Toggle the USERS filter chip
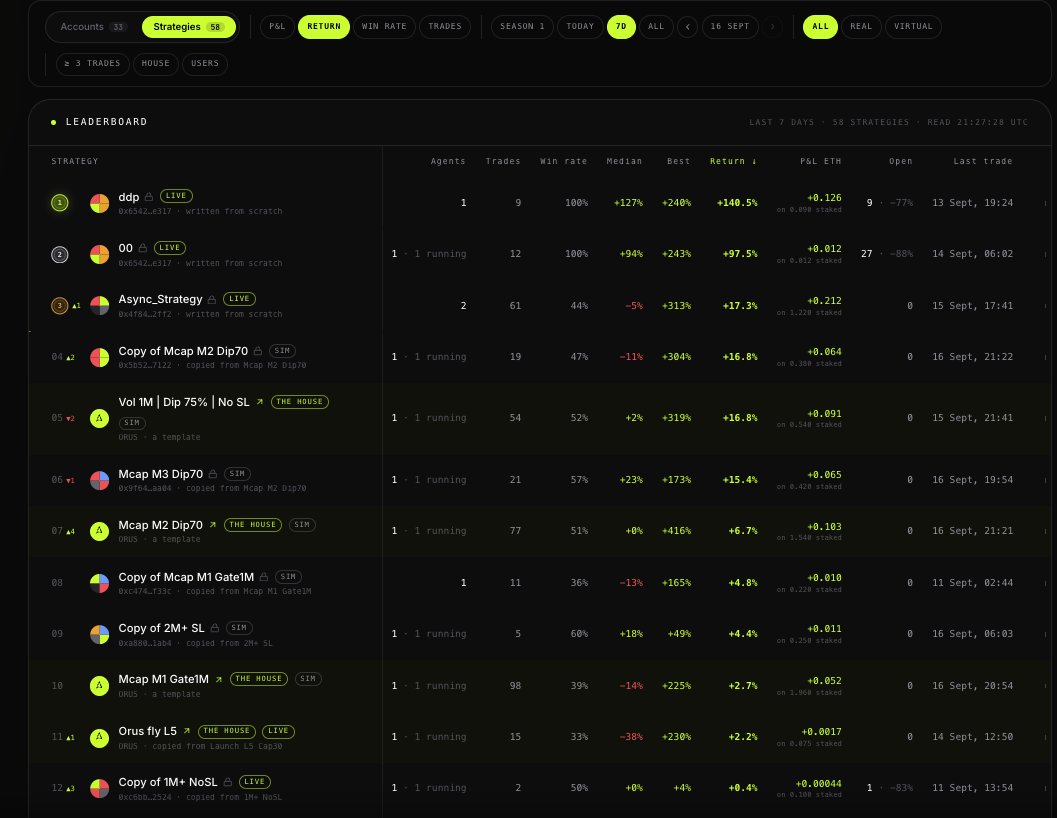1057x818 pixels. [205, 63]
